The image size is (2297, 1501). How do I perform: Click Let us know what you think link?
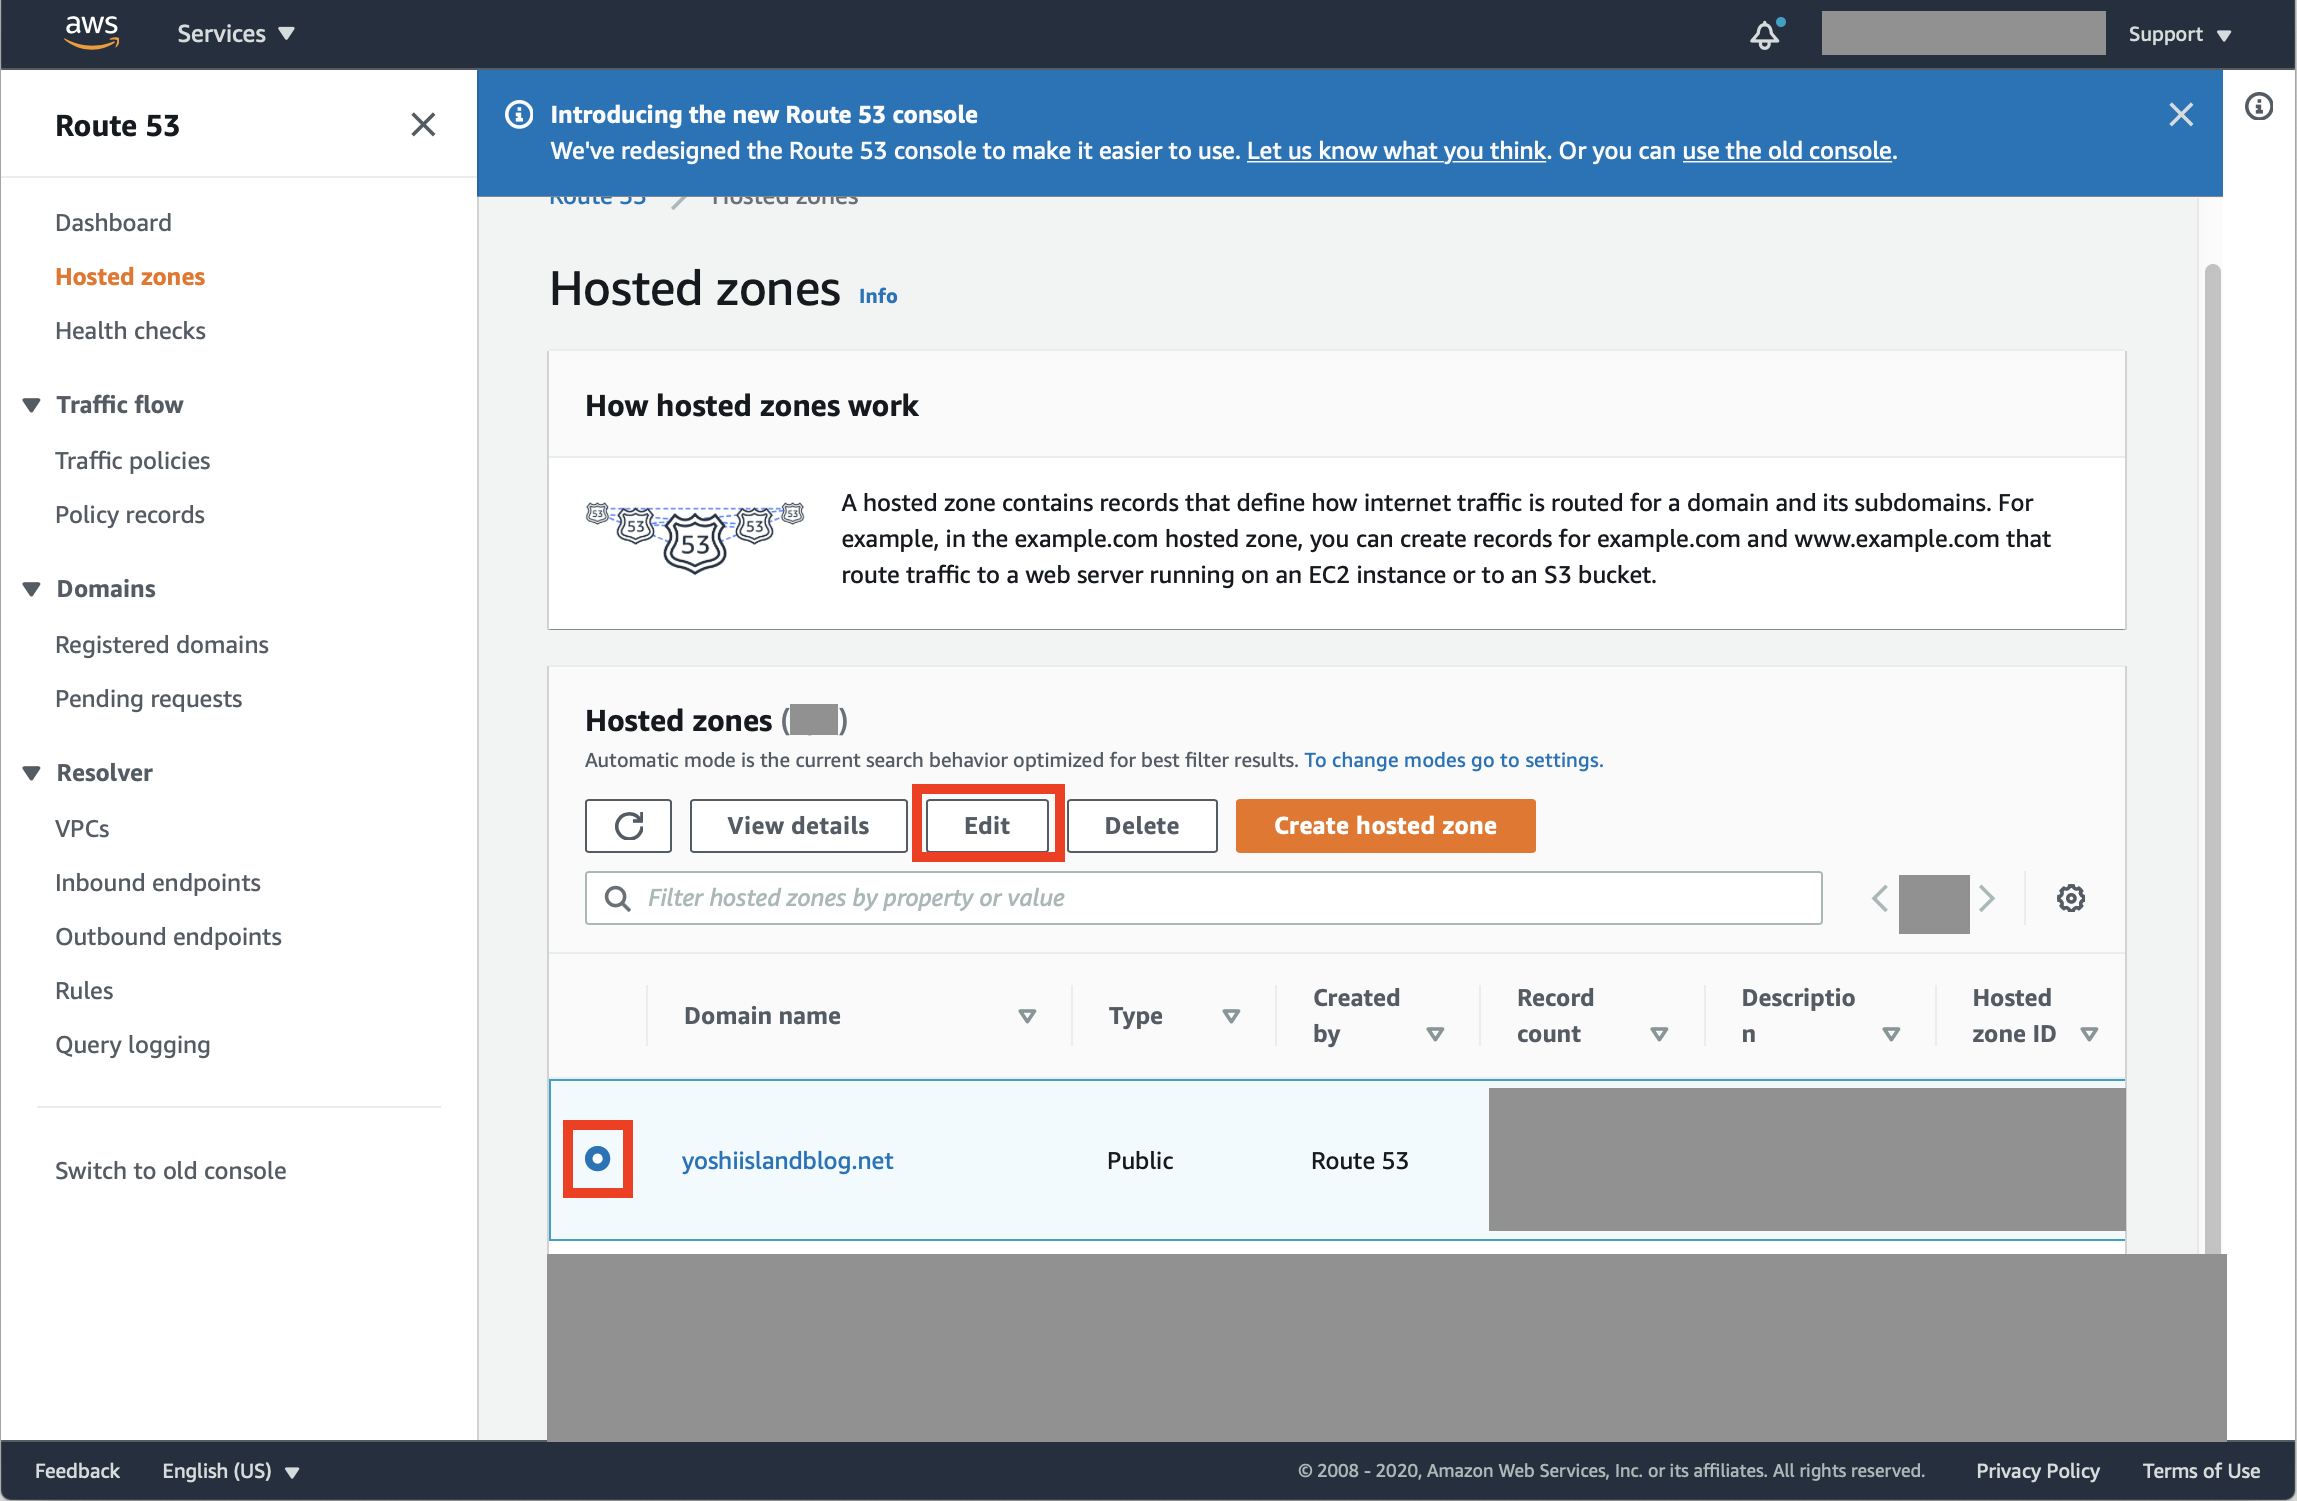1396,151
